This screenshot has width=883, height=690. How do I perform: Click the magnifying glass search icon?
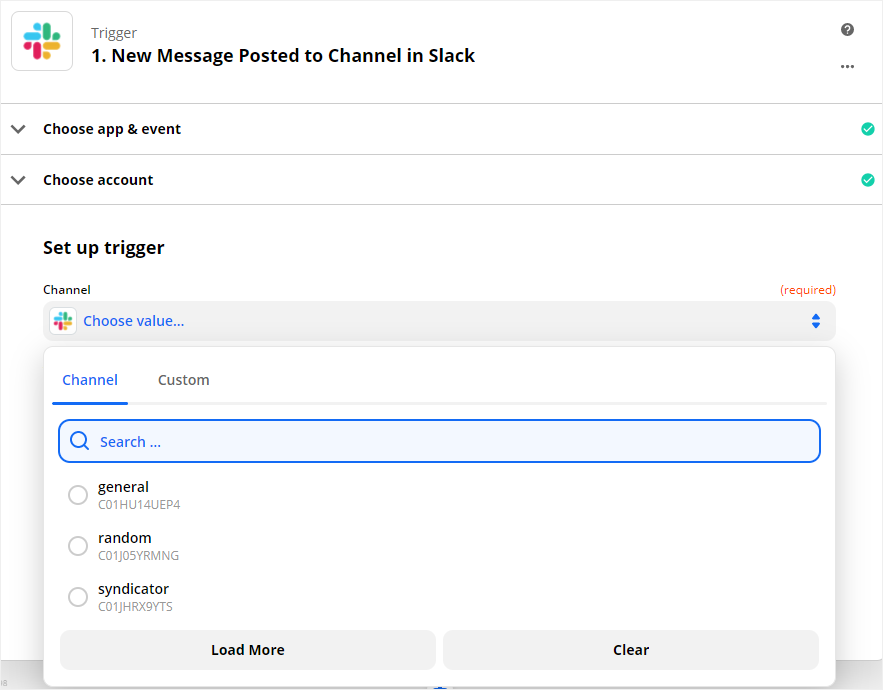click(79, 440)
